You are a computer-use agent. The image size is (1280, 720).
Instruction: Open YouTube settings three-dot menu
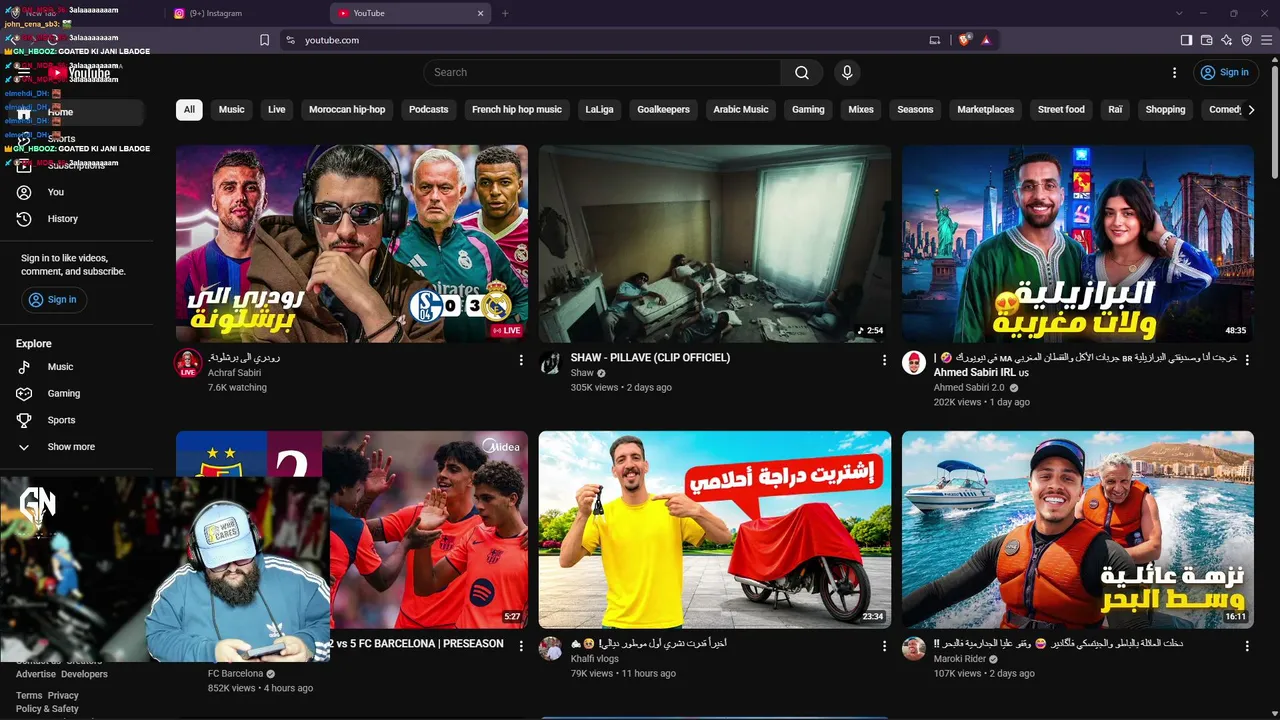pos(1174,72)
